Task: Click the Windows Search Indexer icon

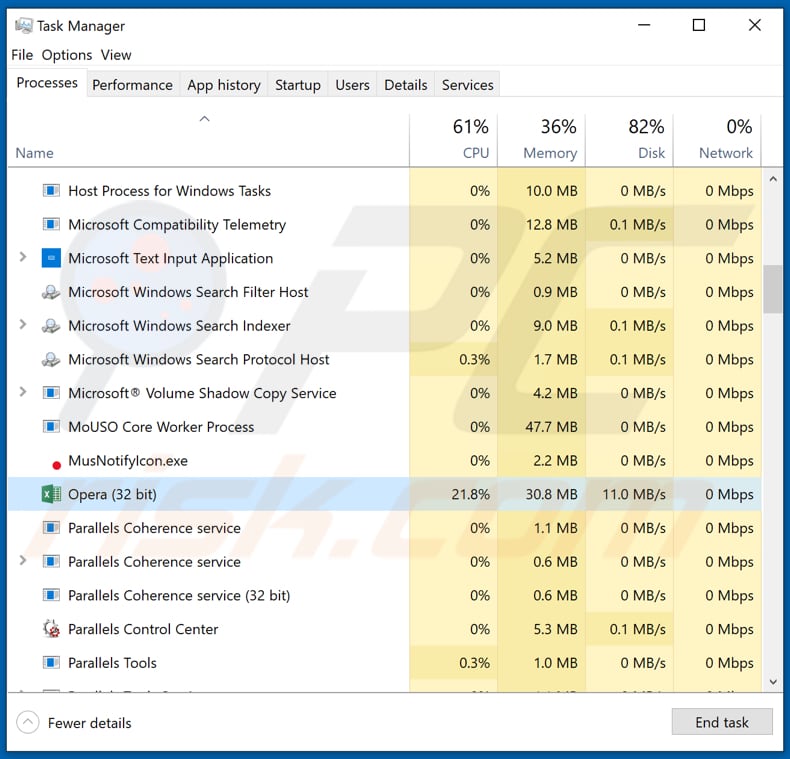Action: (x=51, y=326)
